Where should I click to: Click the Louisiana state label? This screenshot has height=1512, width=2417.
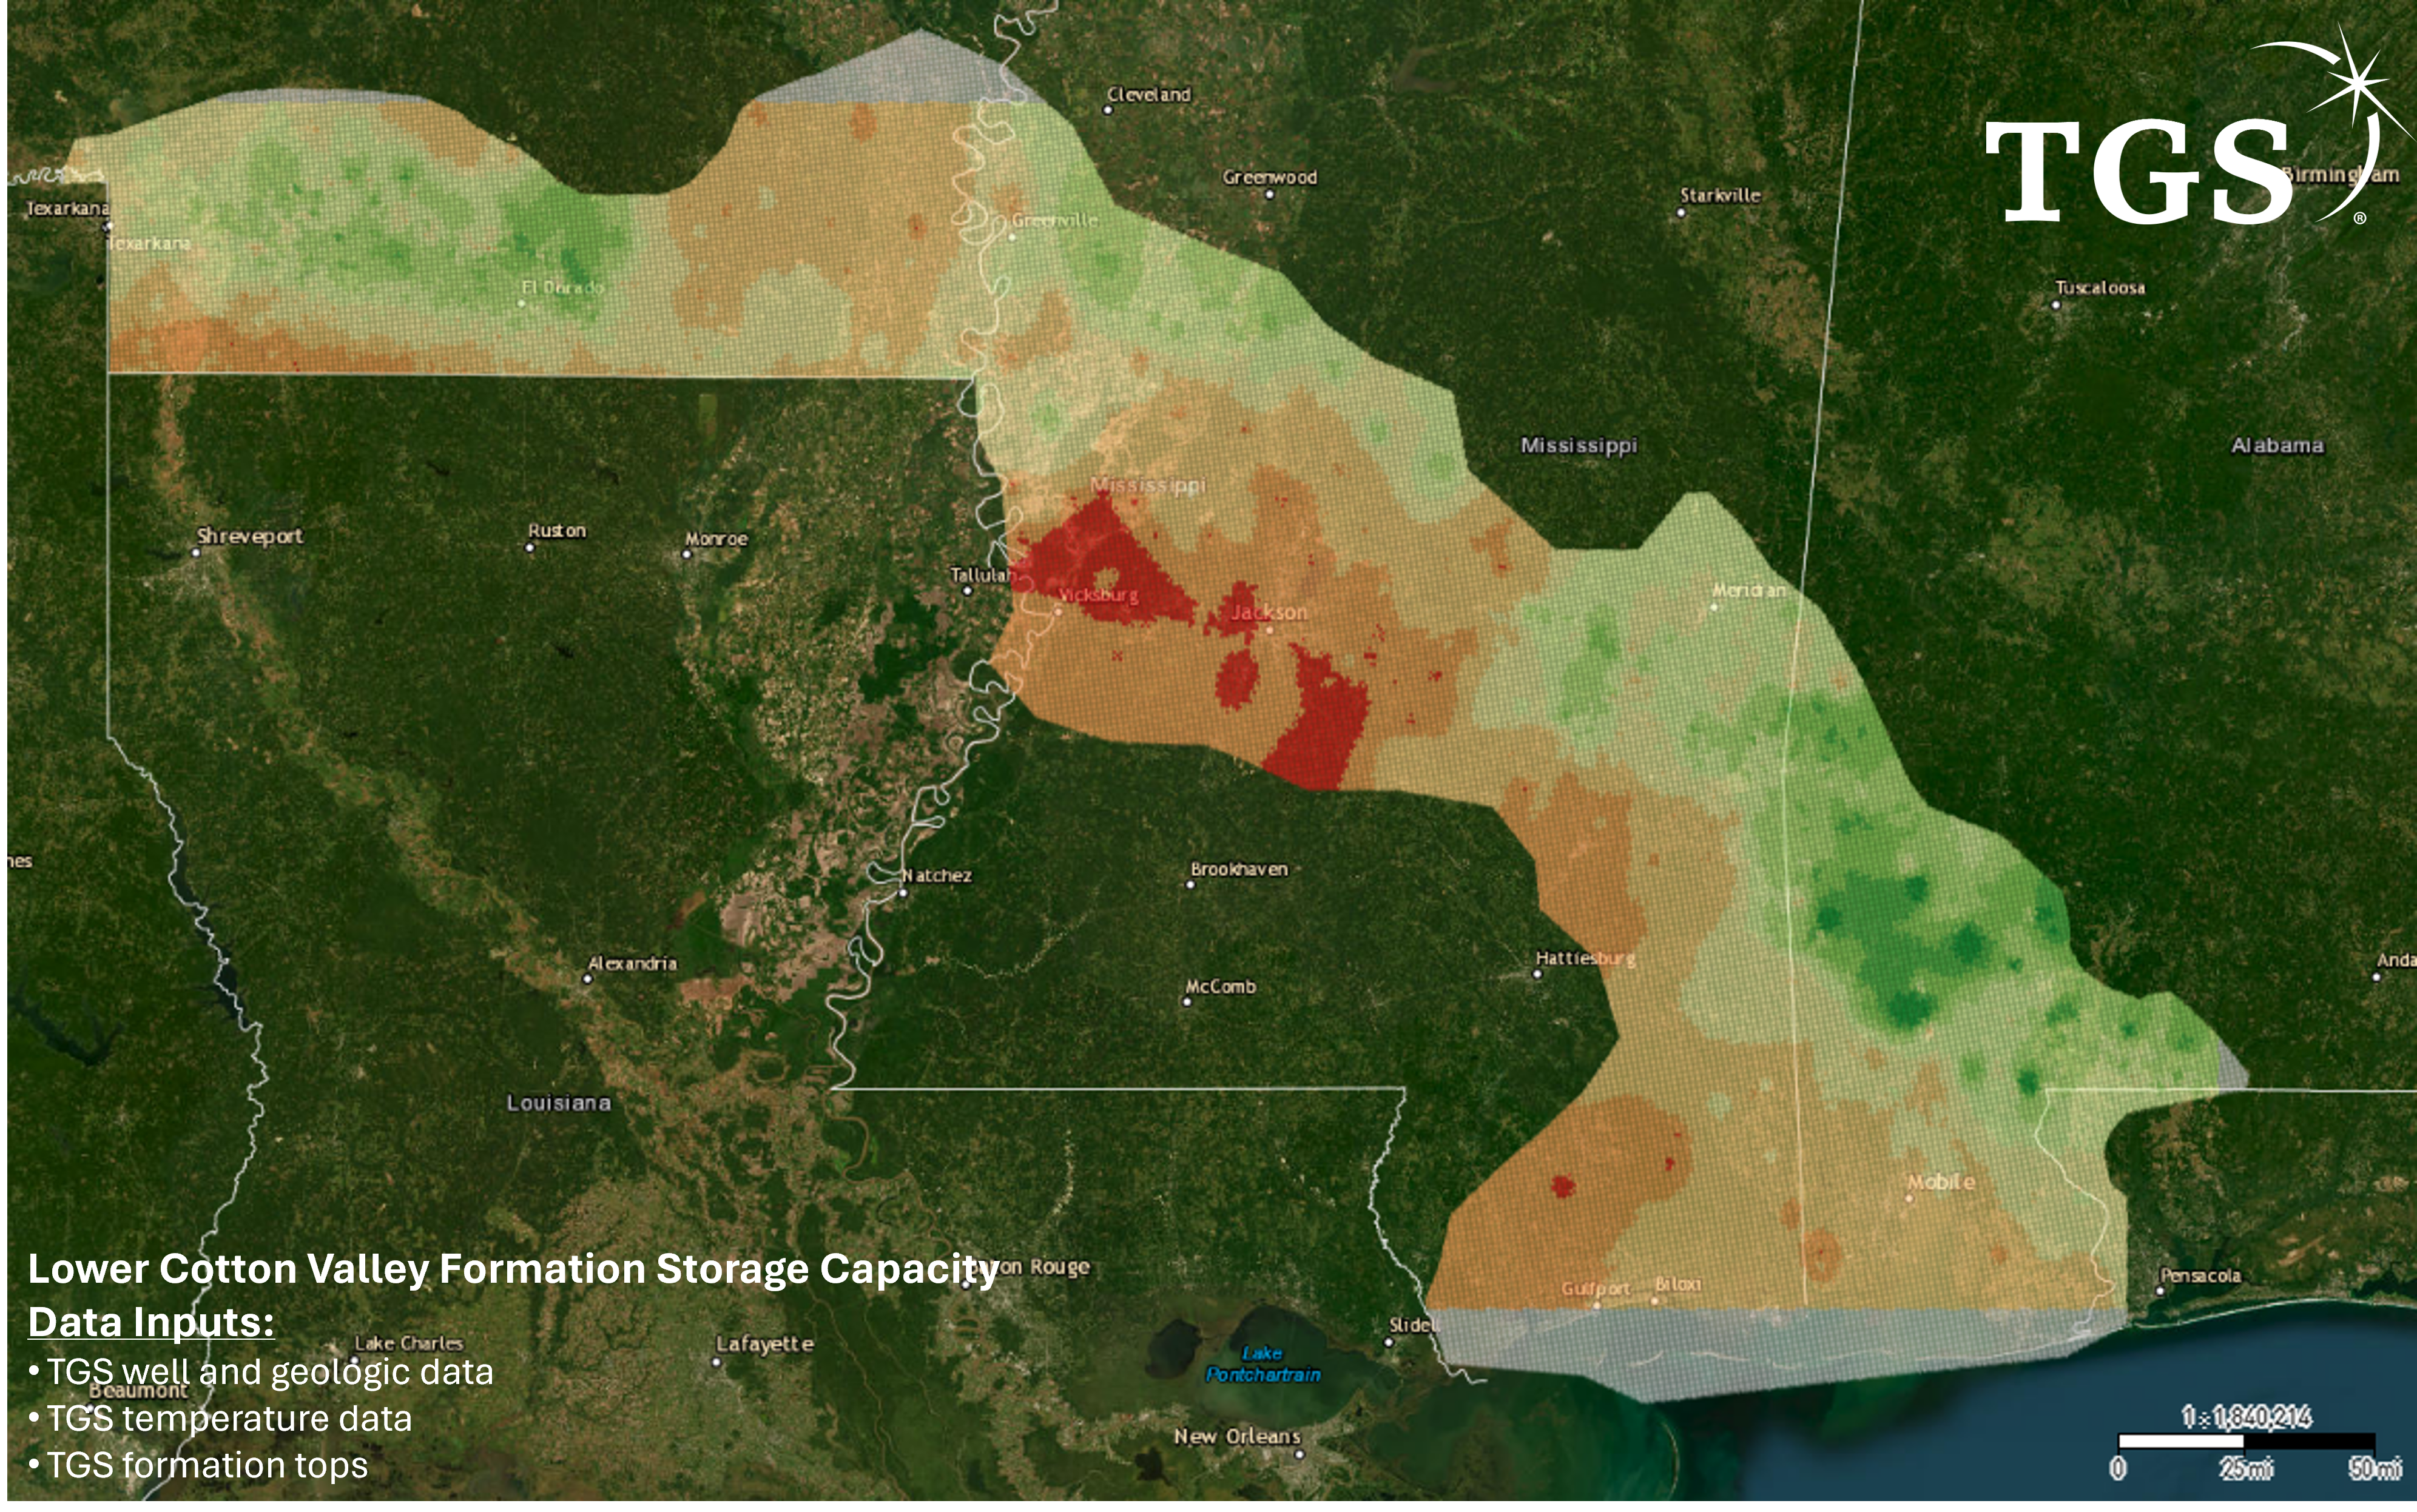(558, 1103)
